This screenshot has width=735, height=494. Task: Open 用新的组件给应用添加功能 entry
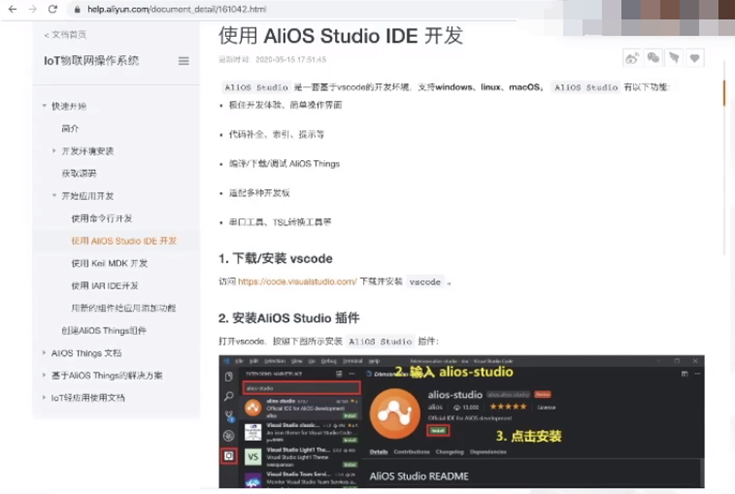[x=123, y=308]
